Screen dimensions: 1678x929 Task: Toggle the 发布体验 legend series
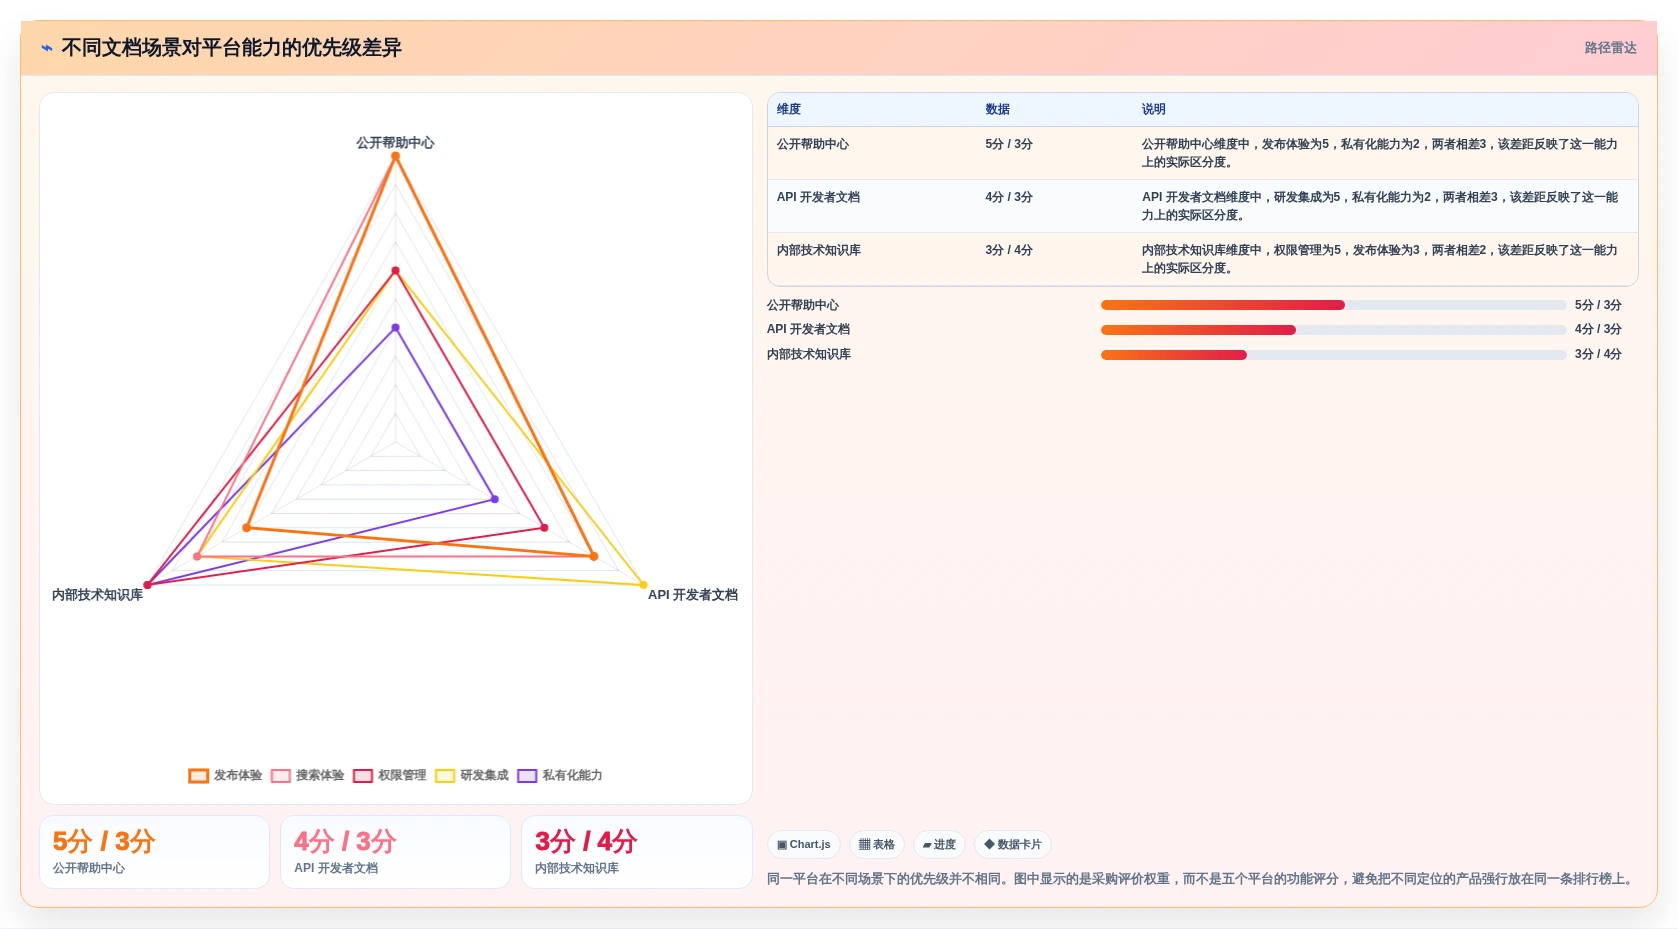225,775
